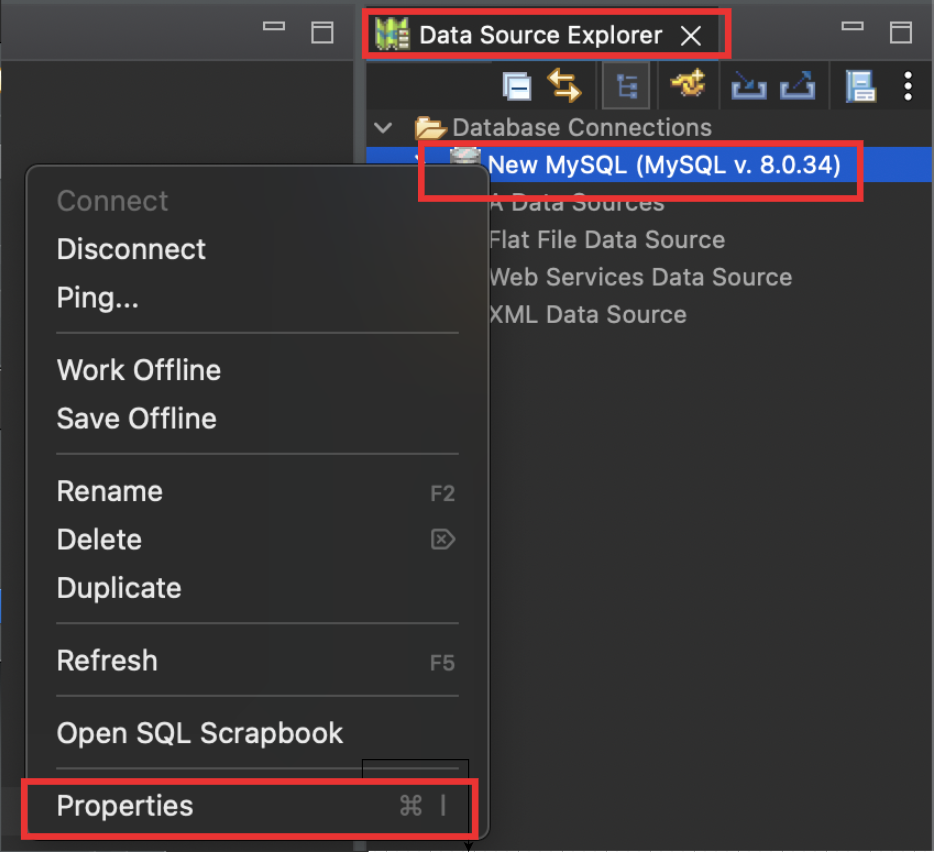The image size is (934, 852).
Task: Choose Delete from context menu
Action: point(257,539)
